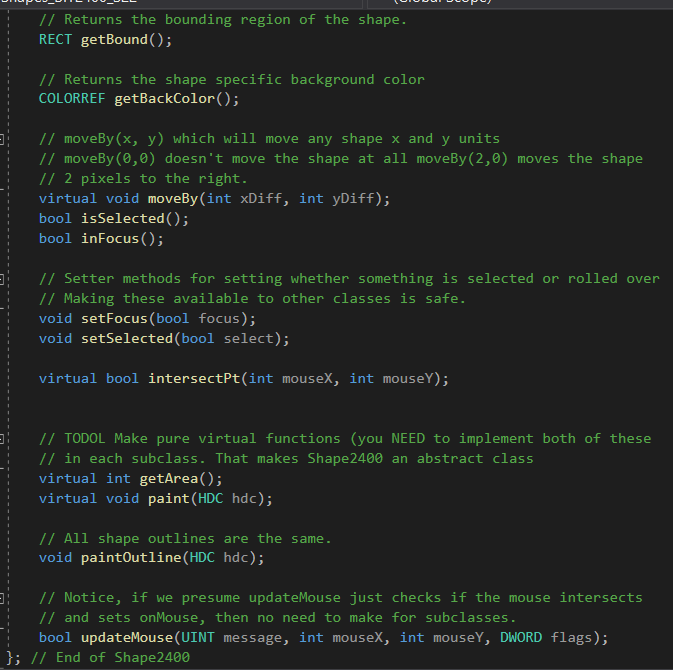Click the select parameter of setSelected
Screen dimensions: 673x670
tap(249, 339)
